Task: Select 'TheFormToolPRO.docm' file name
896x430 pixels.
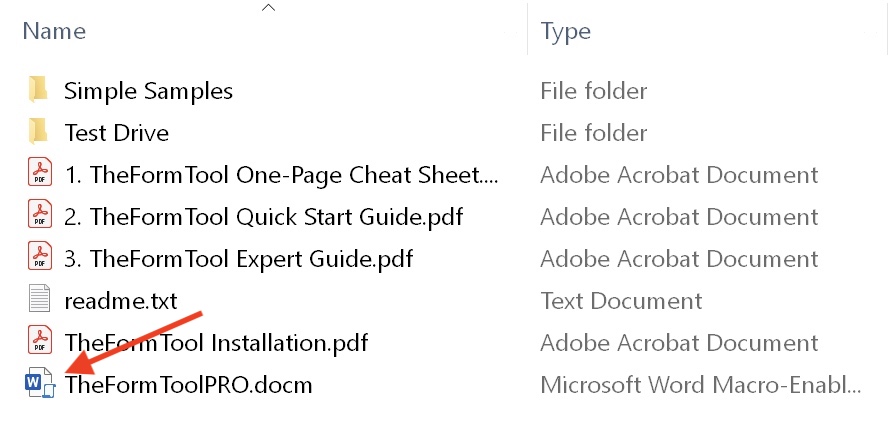Action: click(x=188, y=385)
